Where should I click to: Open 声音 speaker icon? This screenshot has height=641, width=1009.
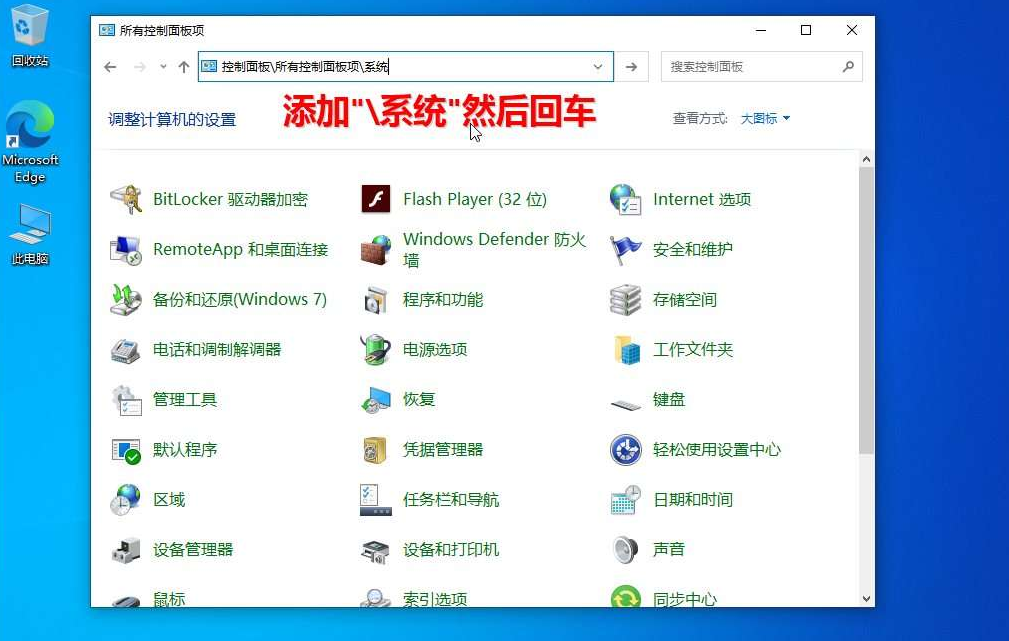(x=625, y=550)
